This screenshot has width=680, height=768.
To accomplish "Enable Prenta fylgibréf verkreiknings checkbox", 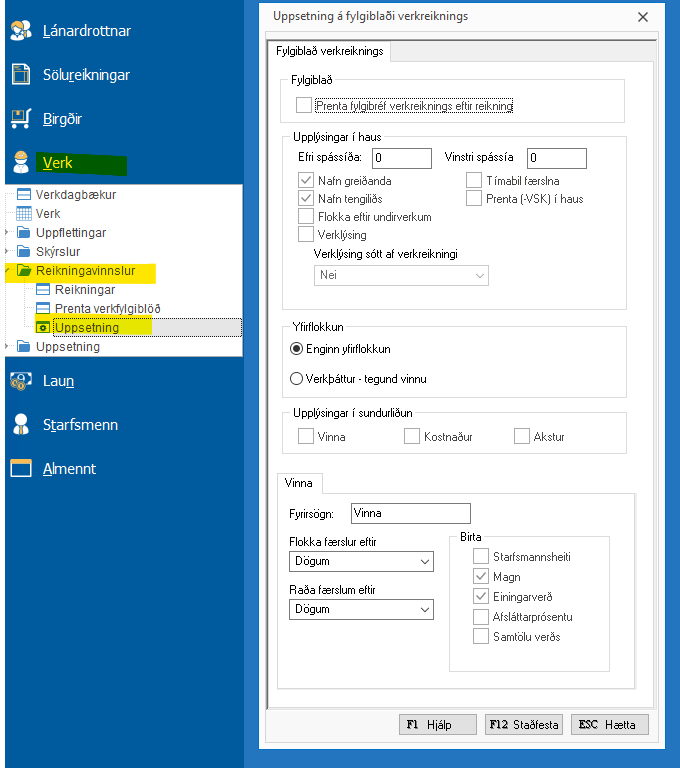I will 305,104.
